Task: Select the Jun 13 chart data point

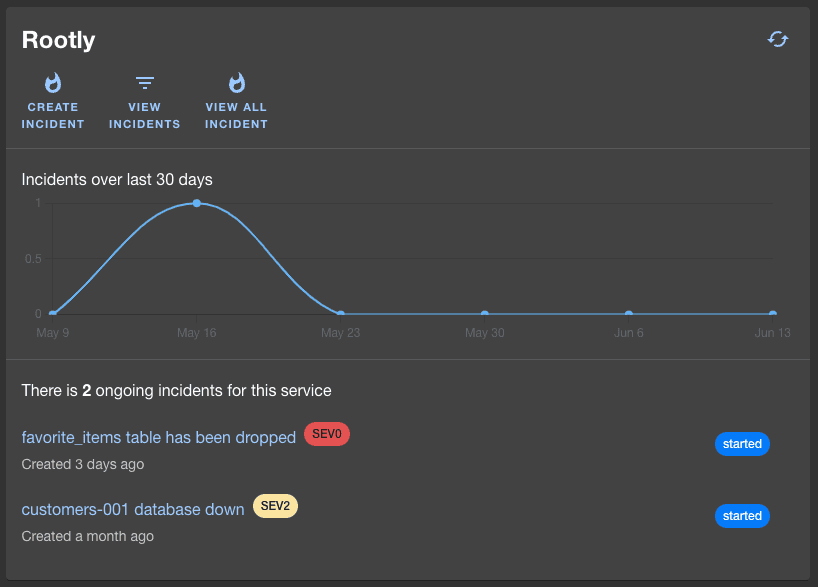Action: (773, 314)
